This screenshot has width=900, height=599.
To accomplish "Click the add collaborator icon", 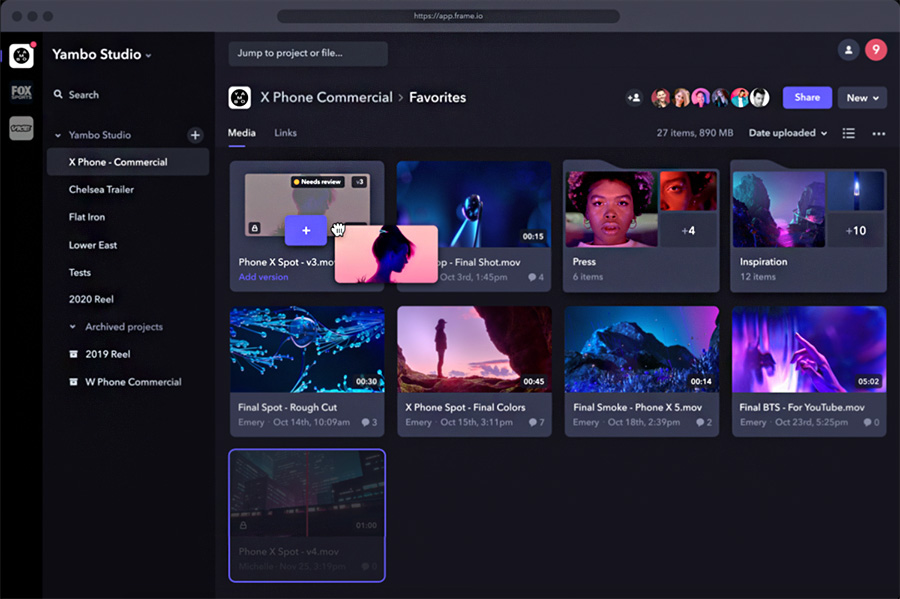I will pos(634,98).
